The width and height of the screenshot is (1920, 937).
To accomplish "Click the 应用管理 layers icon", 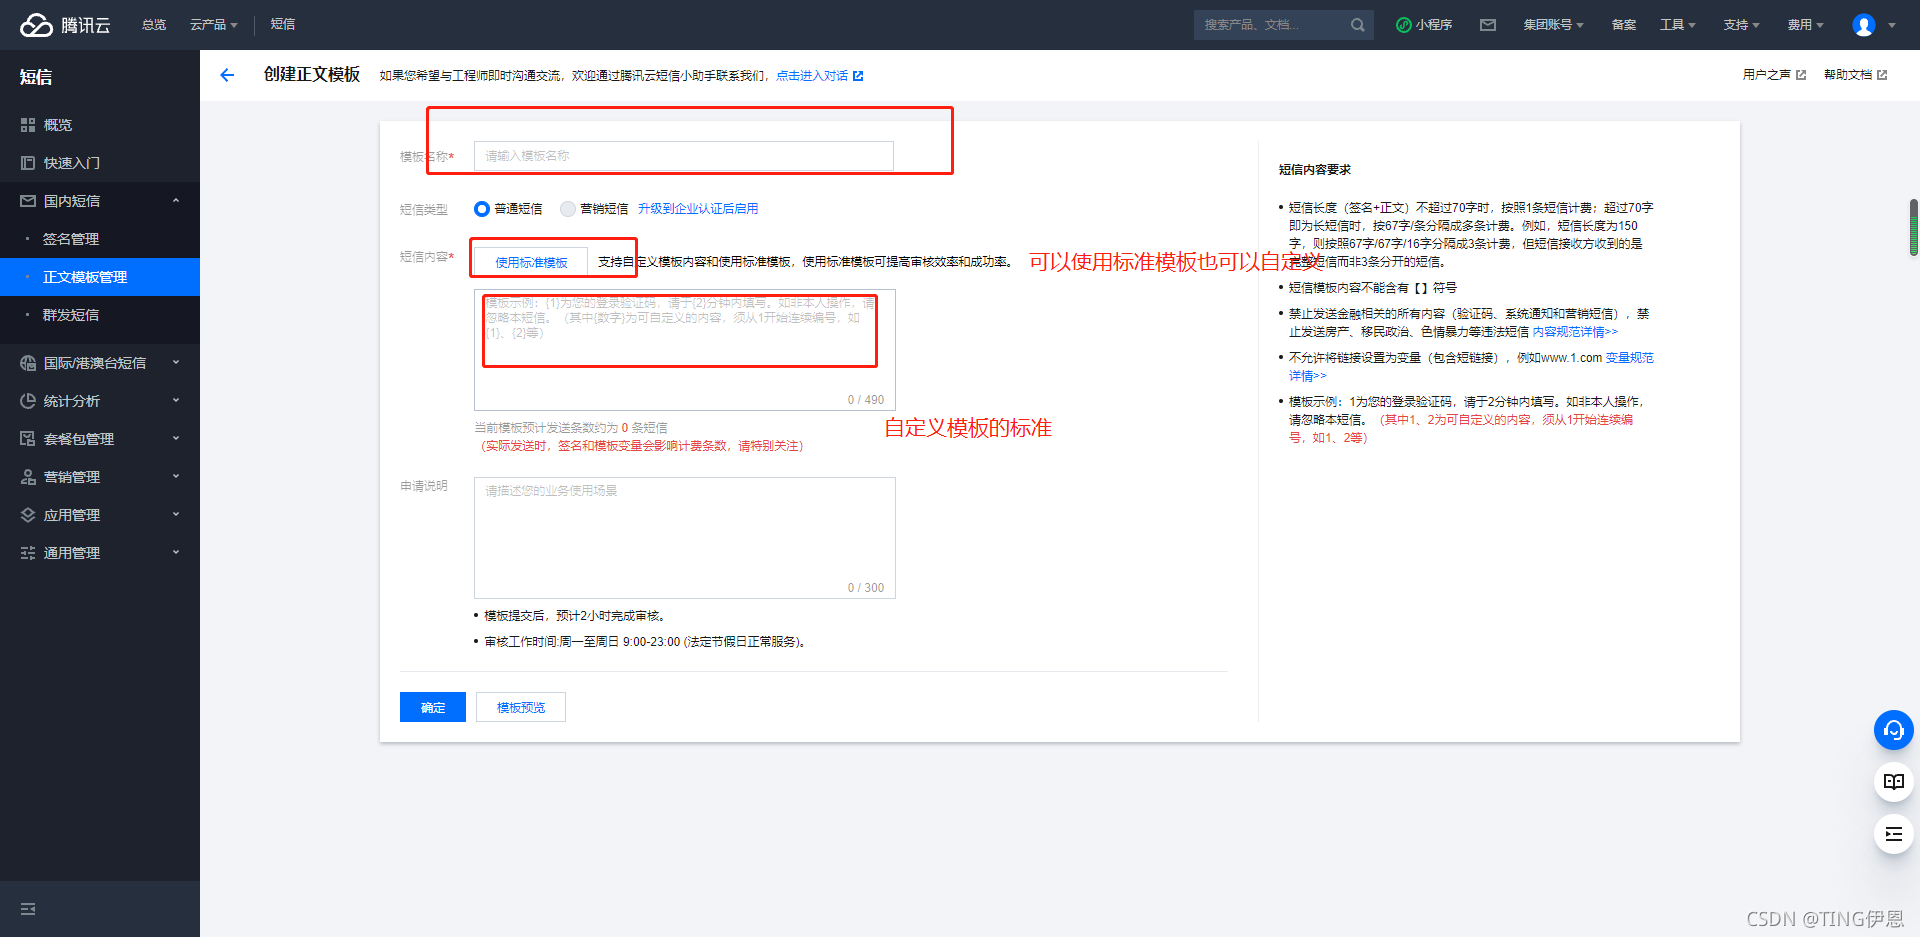I will click(x=28, y=515).
